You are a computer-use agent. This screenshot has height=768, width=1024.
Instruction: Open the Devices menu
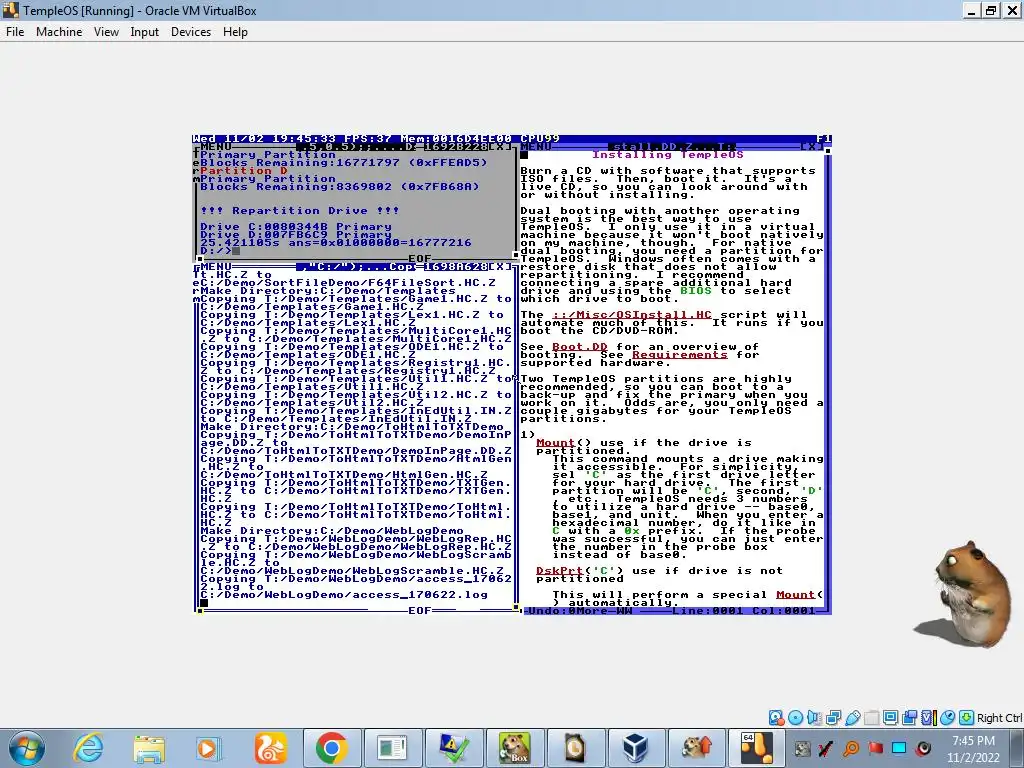click(x=191, y=32)
